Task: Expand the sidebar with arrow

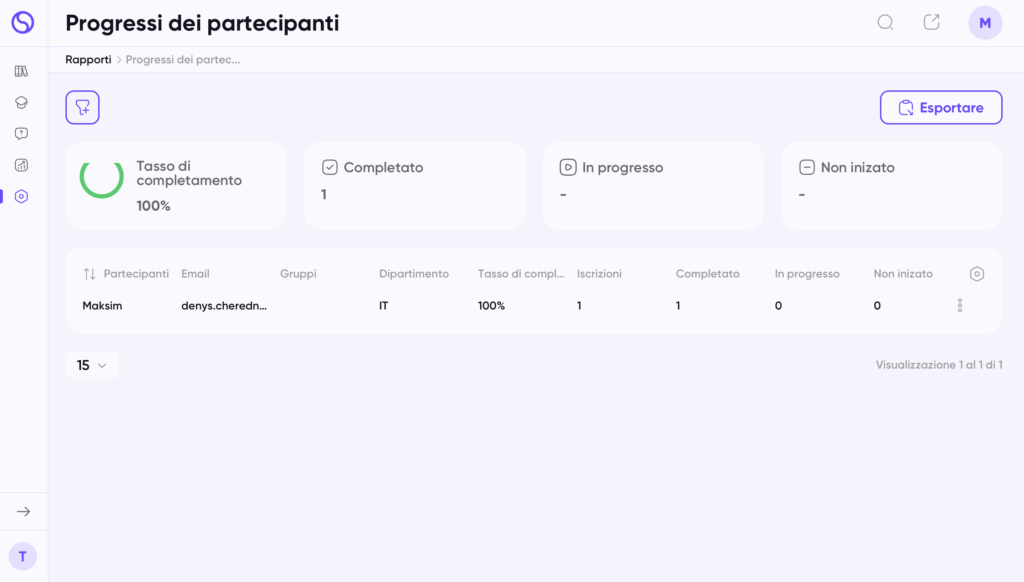Action: point(24,511)
